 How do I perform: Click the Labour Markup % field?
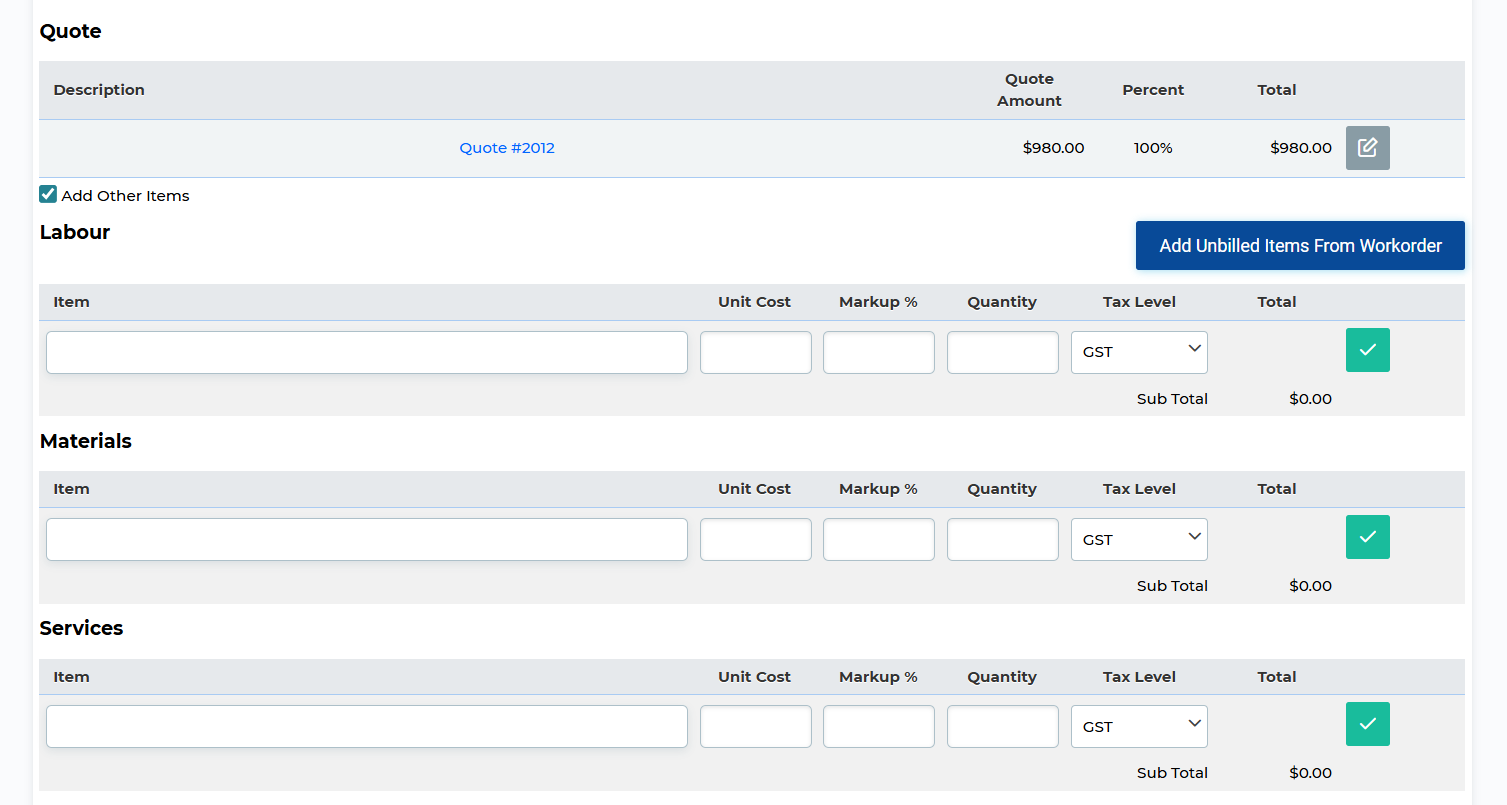(x=878, y=353)
